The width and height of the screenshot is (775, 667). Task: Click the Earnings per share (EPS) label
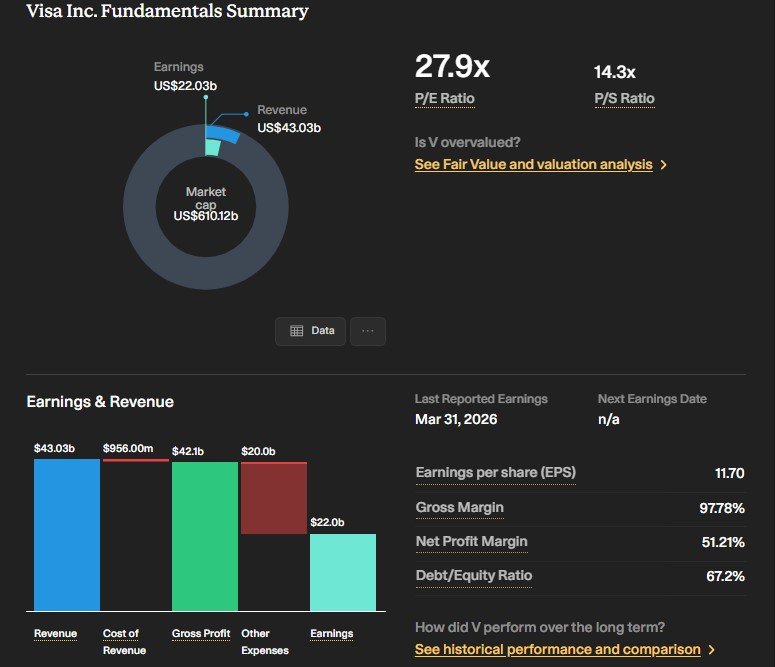pos(496,473)
